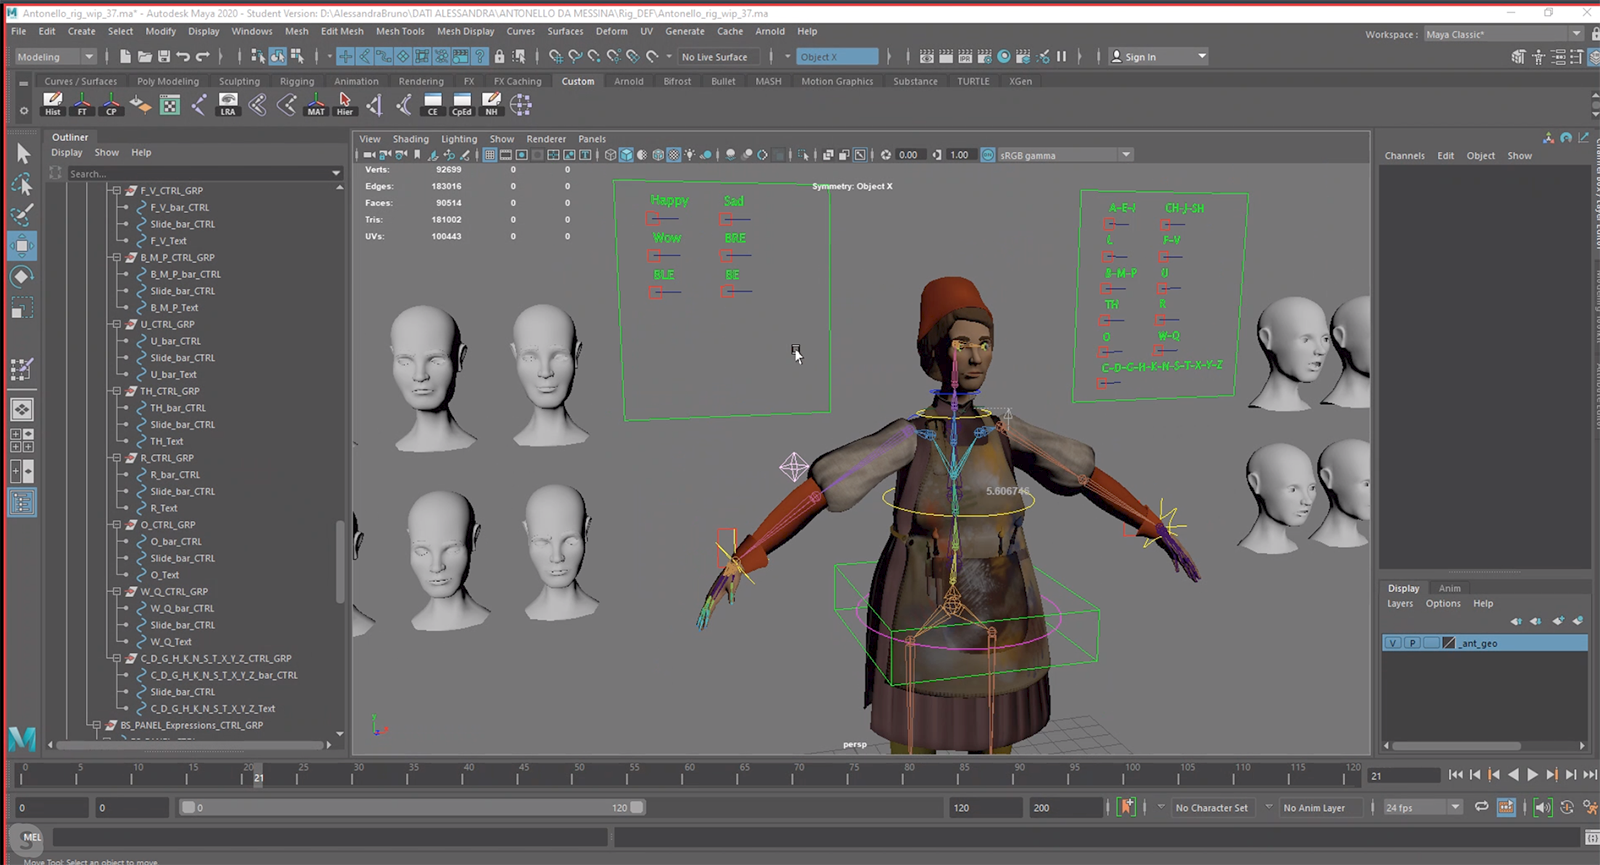
Task: Click the loop playback icon
Action: pyautogui.click(x=1481, y=807)
